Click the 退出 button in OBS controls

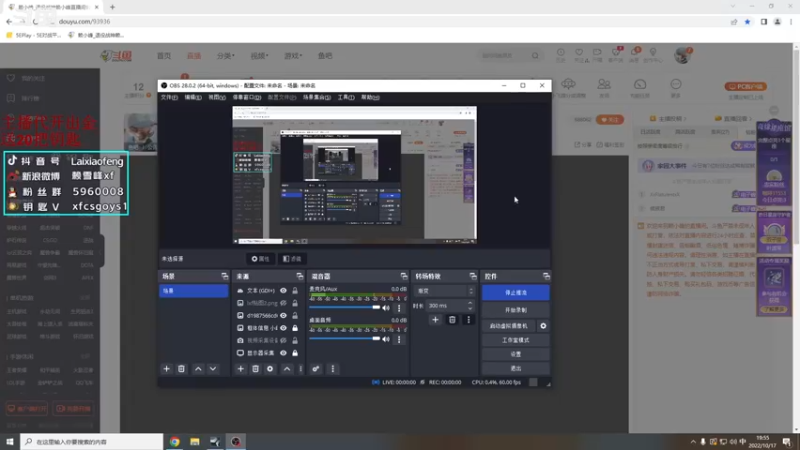[x=516, y=368]
